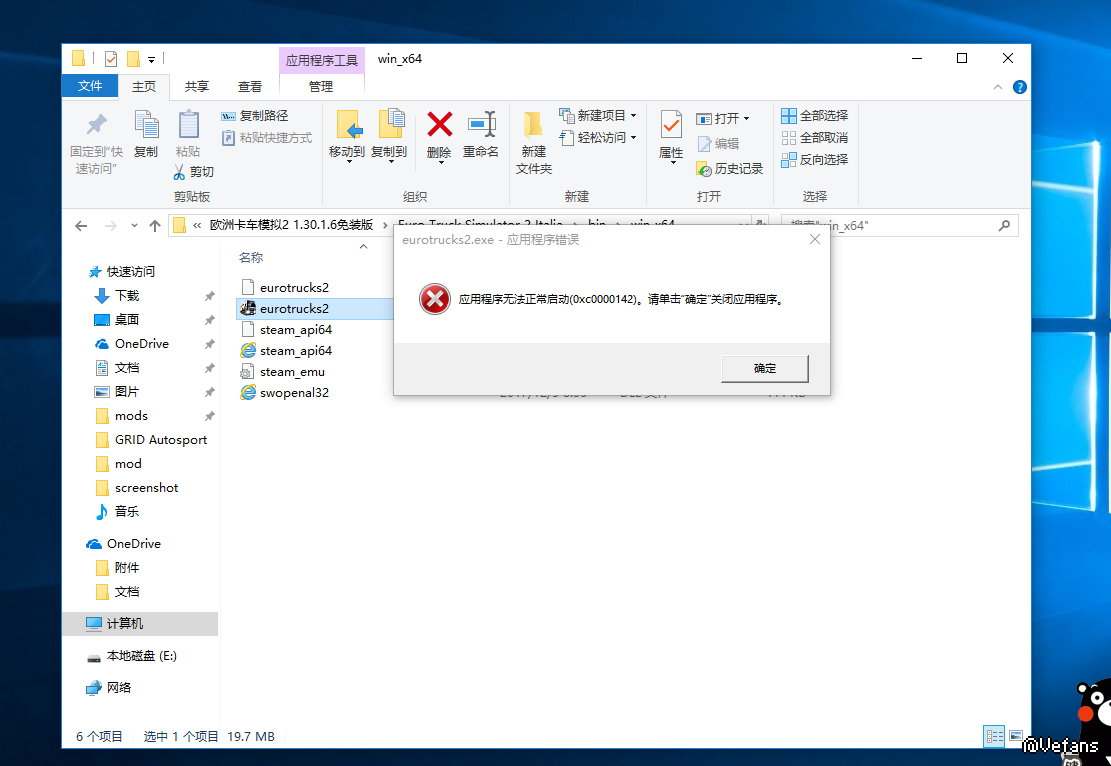Open 图片 in the navigation pane
Screen dimensions: 1111x766
(127, 392)
